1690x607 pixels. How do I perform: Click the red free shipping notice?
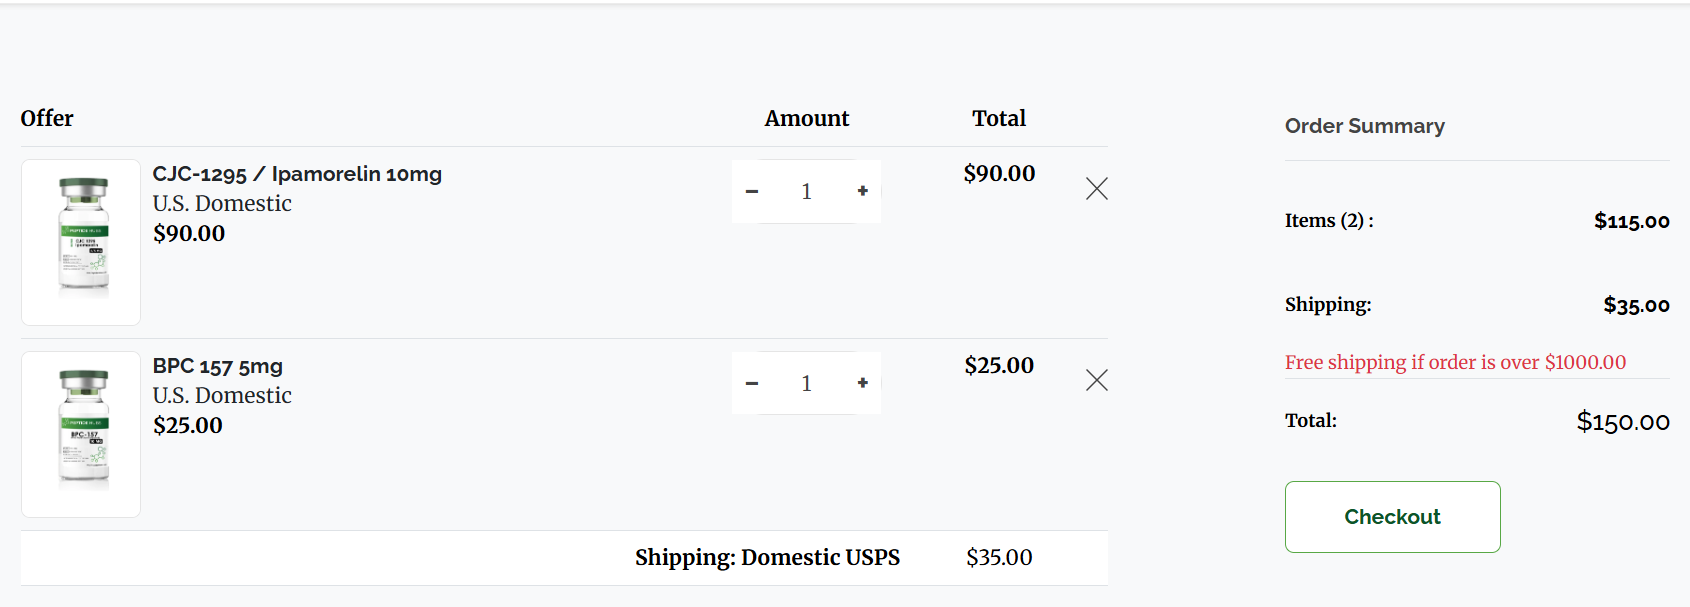(1455, 362)
